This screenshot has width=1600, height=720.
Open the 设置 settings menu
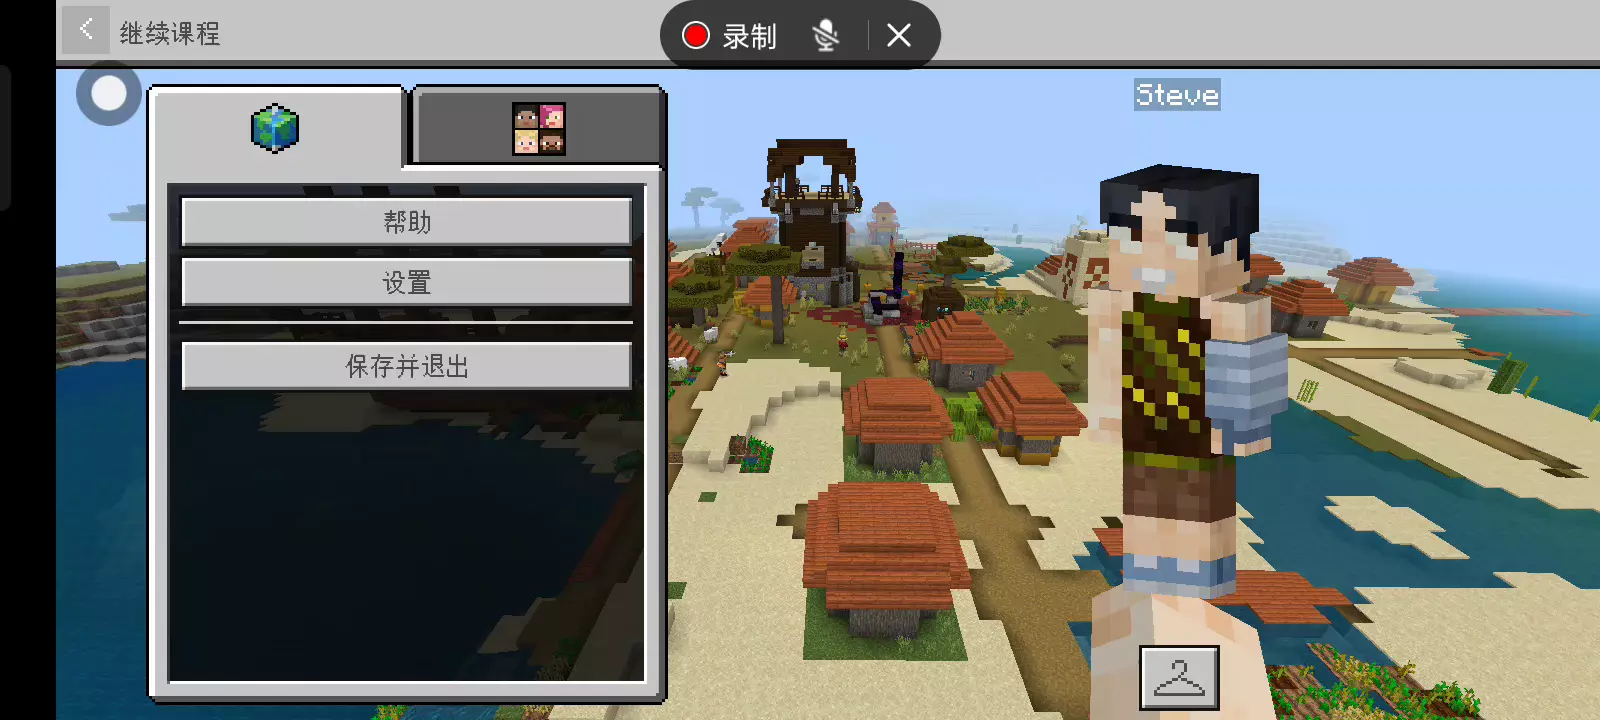pos(407,283)
